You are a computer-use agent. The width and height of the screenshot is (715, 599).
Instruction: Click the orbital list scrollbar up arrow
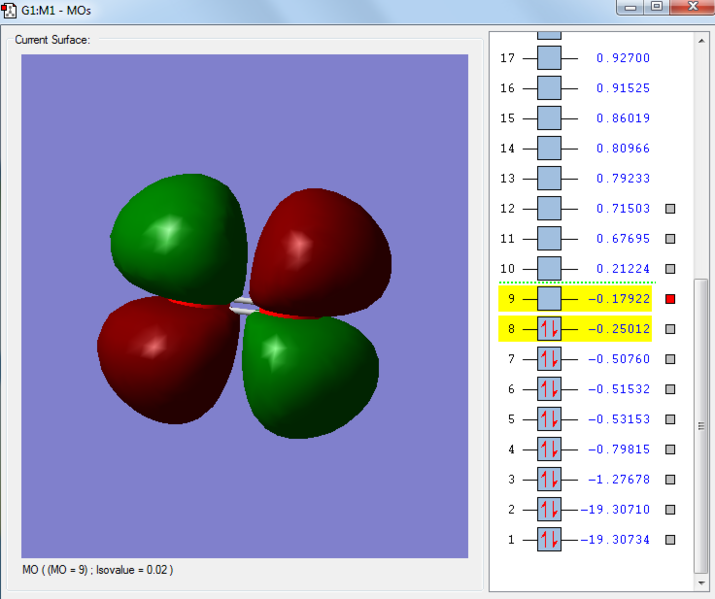point(701,41)
